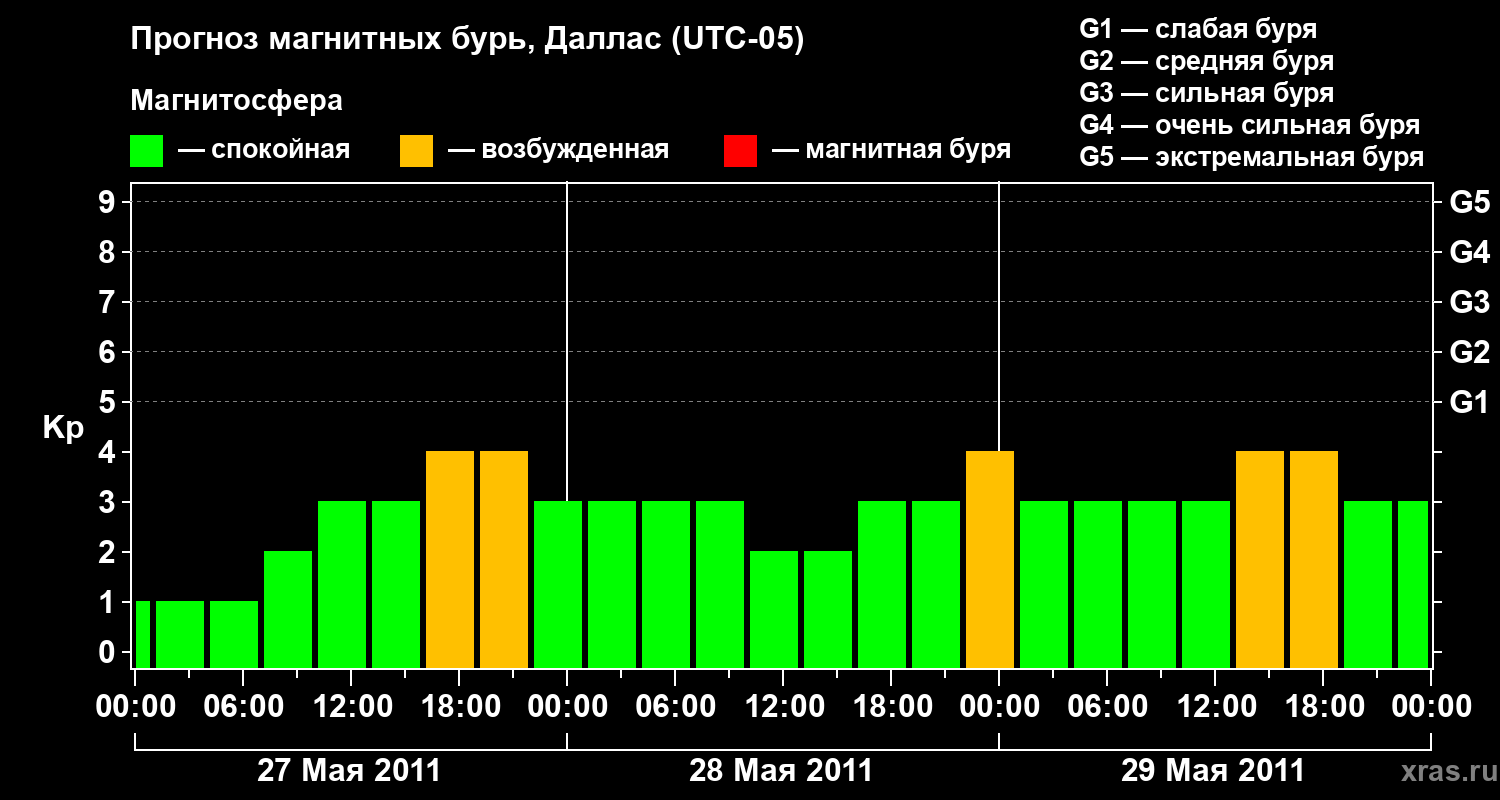Image resolution: width=1500 pixels, height=800 pixels.
Task: Click '18:00' time label under 28 Мая
Action: (895, 707)
